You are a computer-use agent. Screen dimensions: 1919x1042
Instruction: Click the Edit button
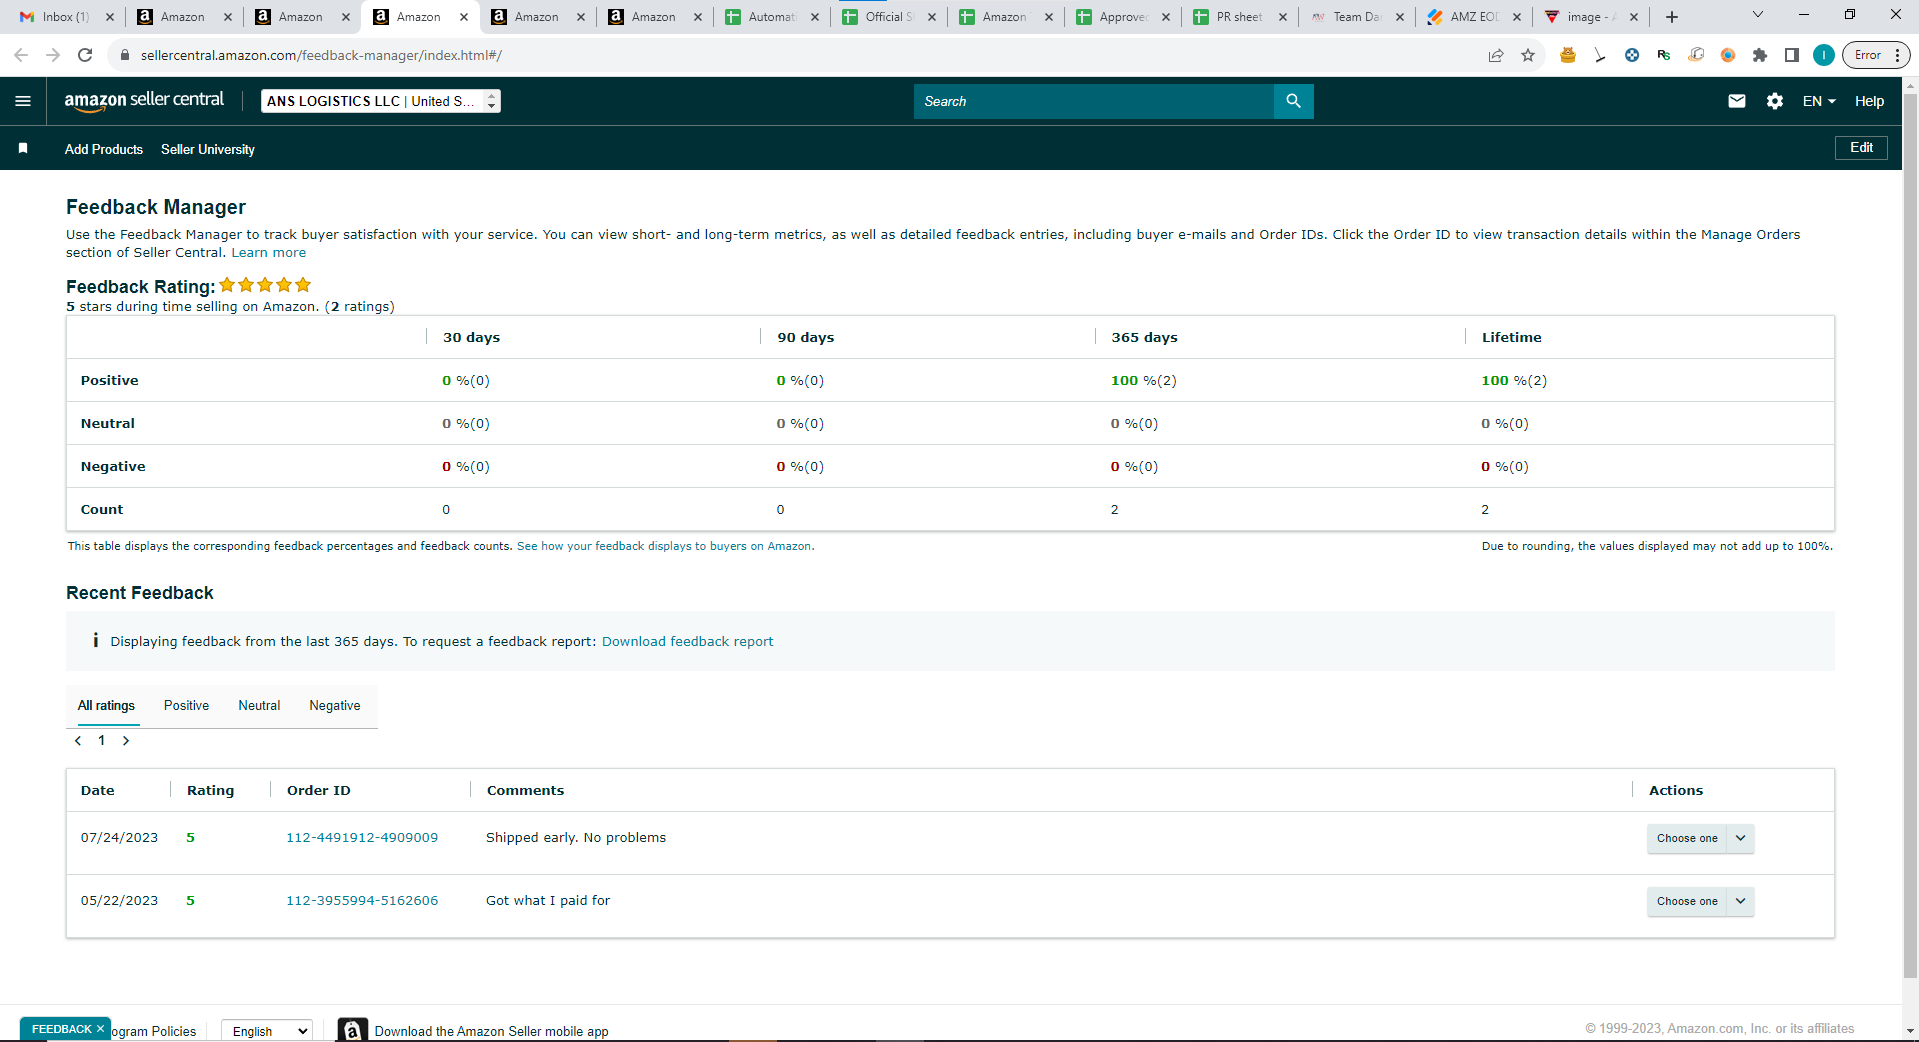pos(1861,147)
